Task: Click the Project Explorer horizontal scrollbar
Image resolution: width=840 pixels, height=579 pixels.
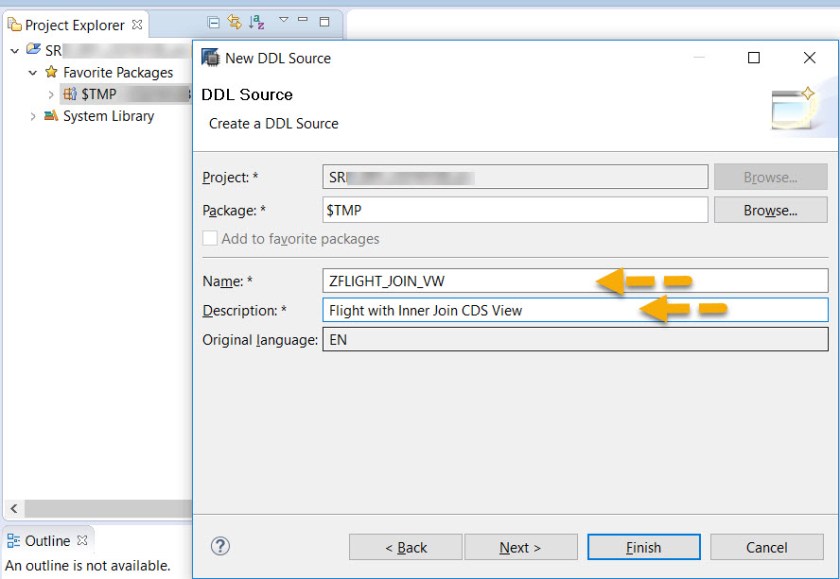Action: click(108, 508)
